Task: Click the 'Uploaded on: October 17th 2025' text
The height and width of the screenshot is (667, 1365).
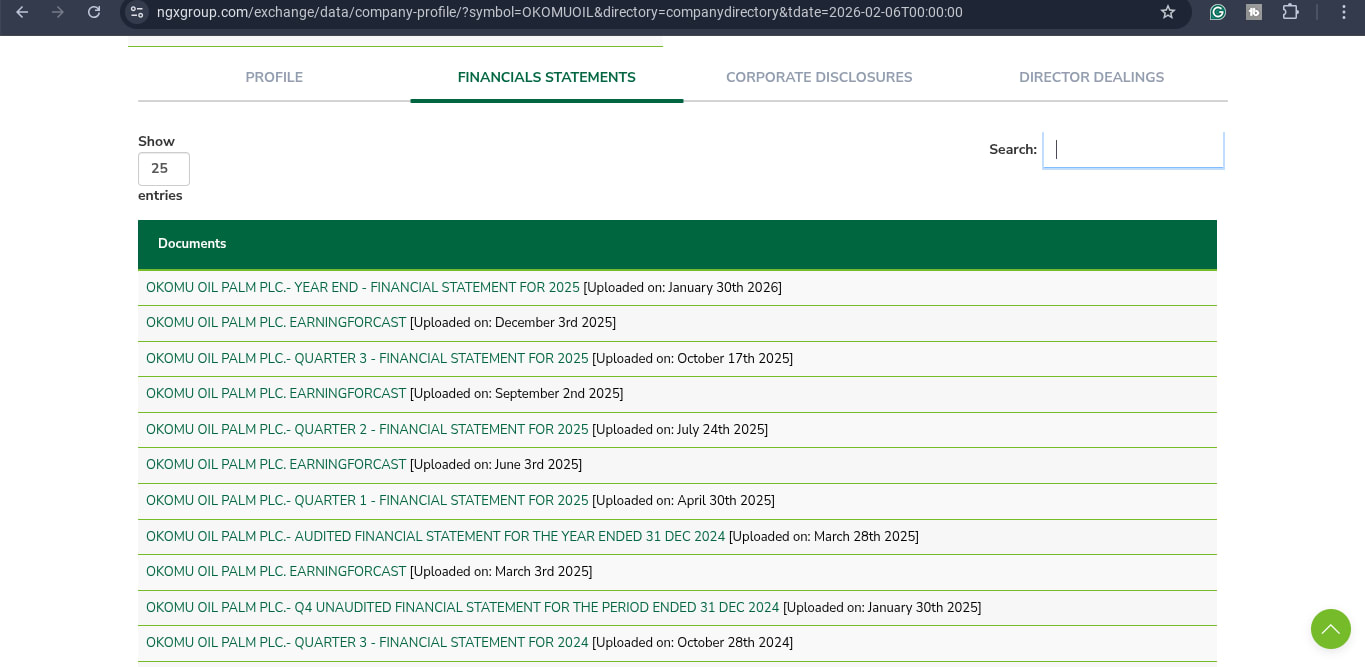Action: coord(693,358)
